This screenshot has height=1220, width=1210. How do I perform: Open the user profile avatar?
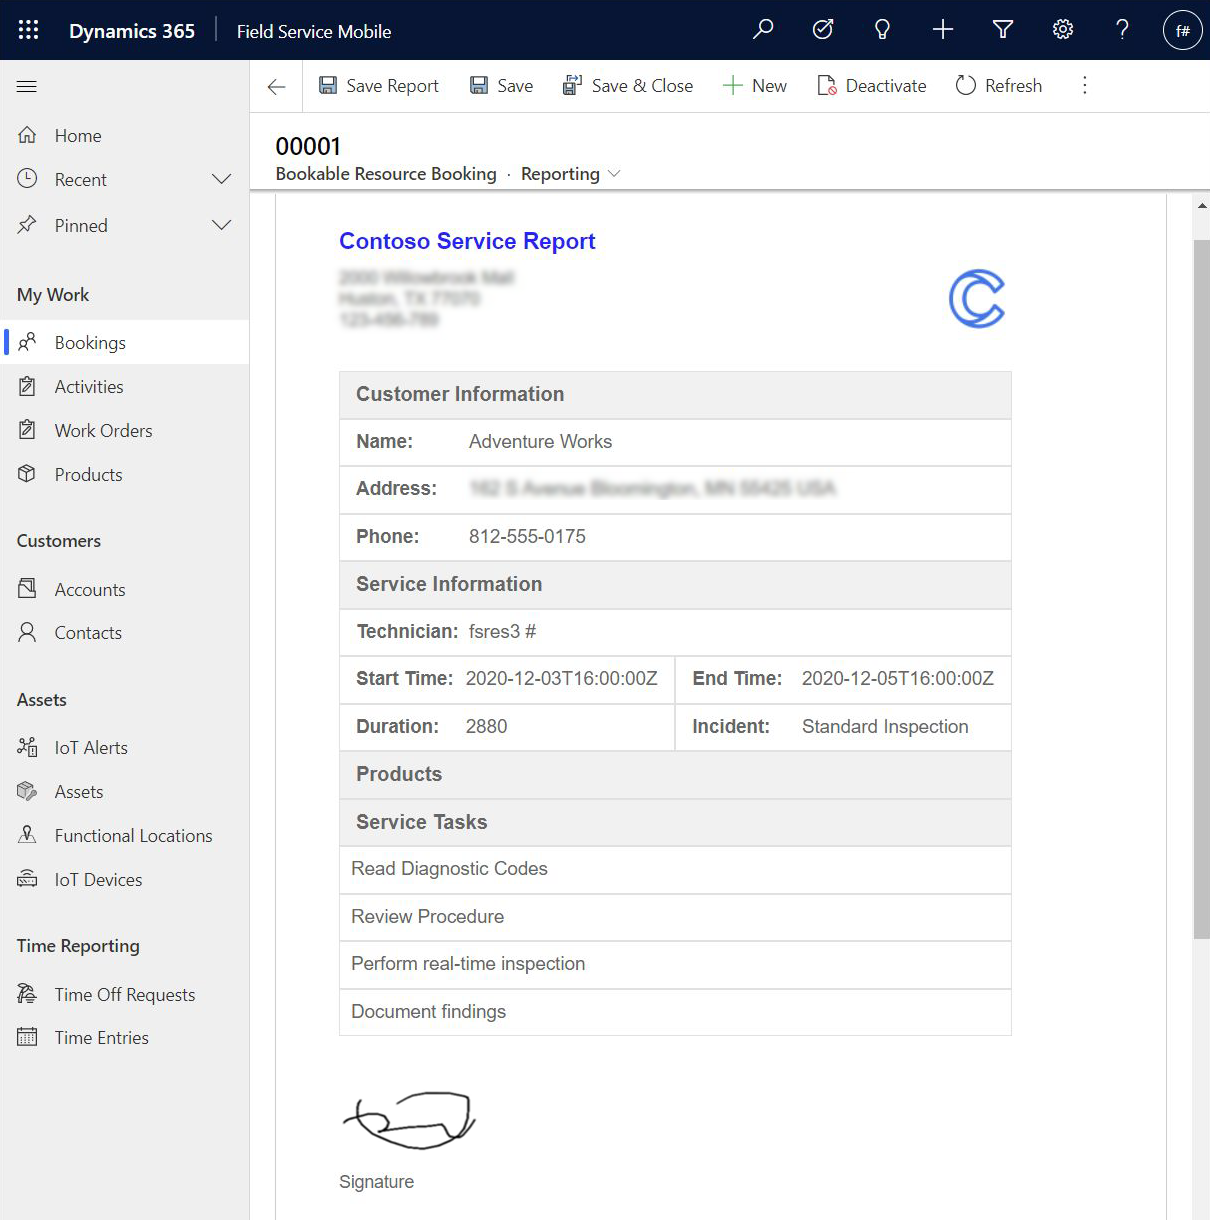[x=1182, y=30]
